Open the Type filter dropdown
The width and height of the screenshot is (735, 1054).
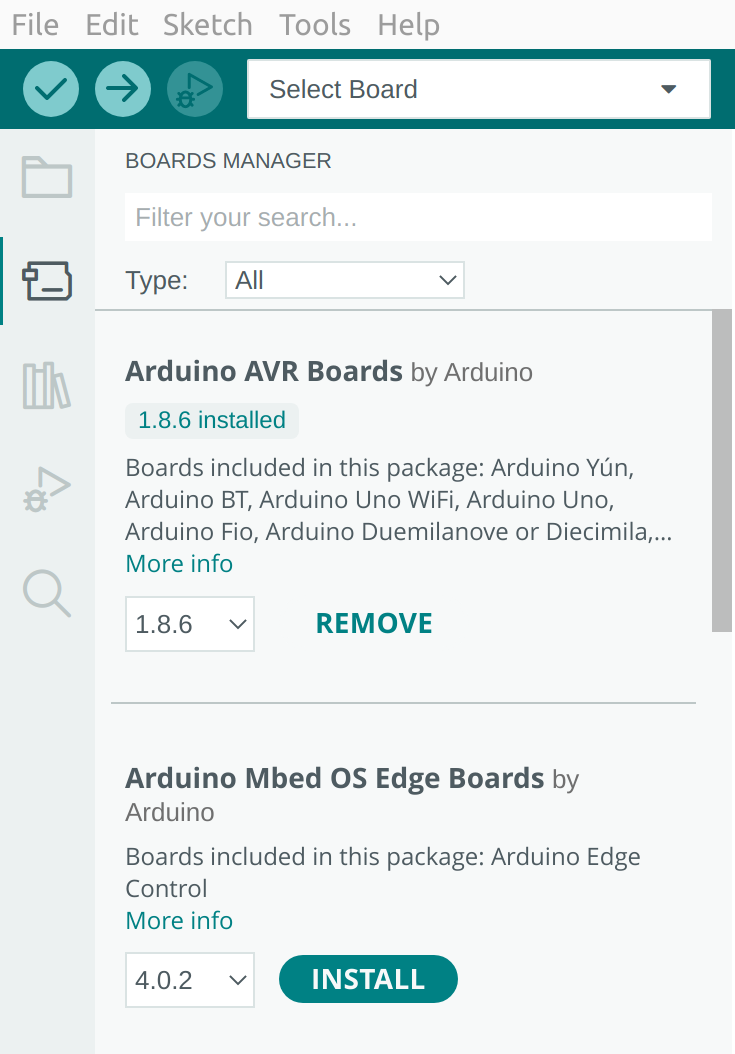click(344, 280)
